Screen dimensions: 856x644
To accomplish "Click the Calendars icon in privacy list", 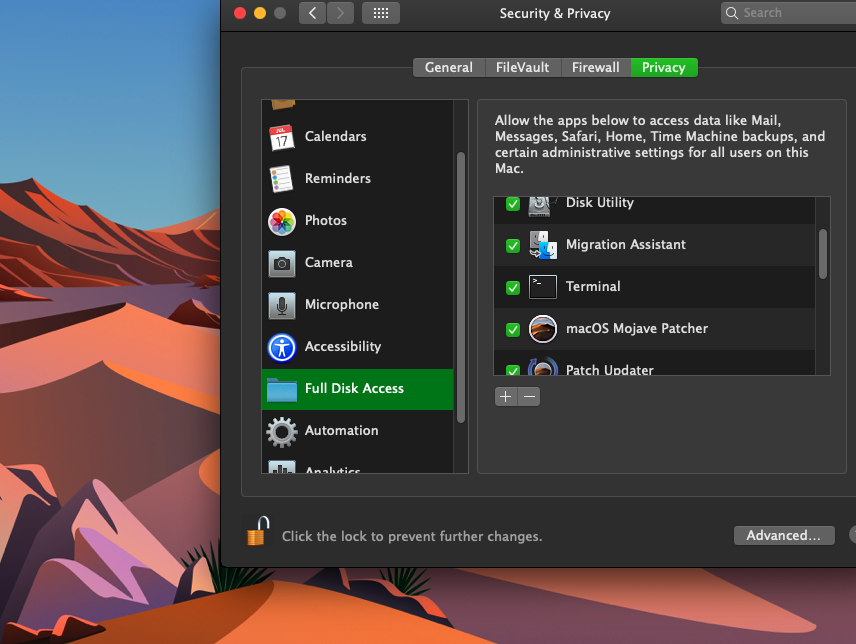I will (282, 138).
